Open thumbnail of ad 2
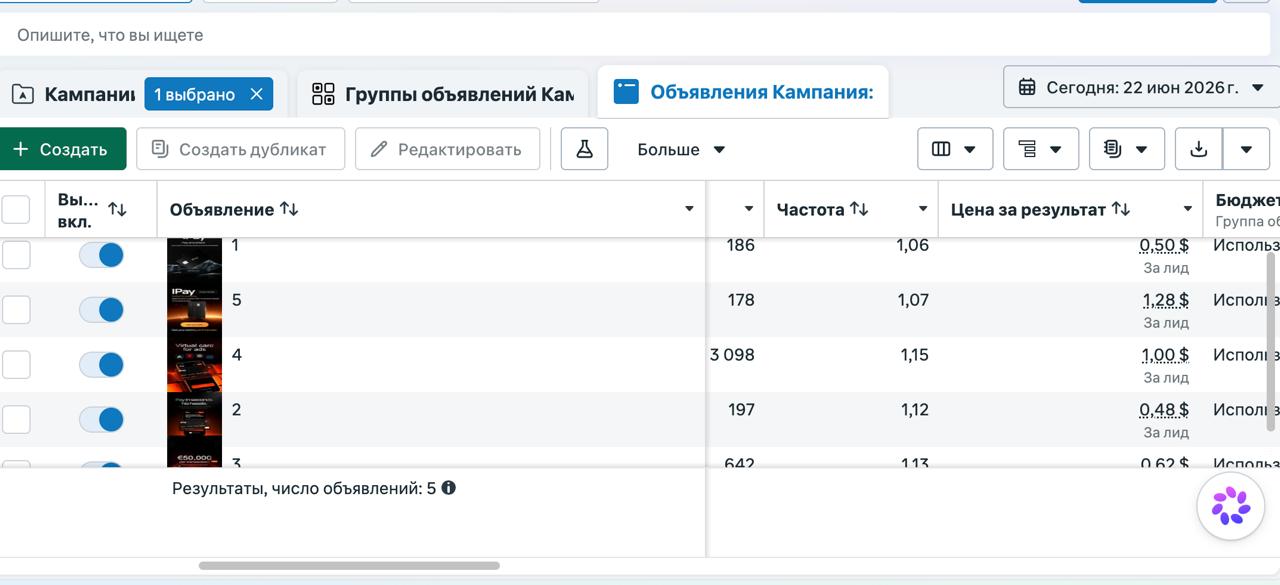 pos(194,419)
